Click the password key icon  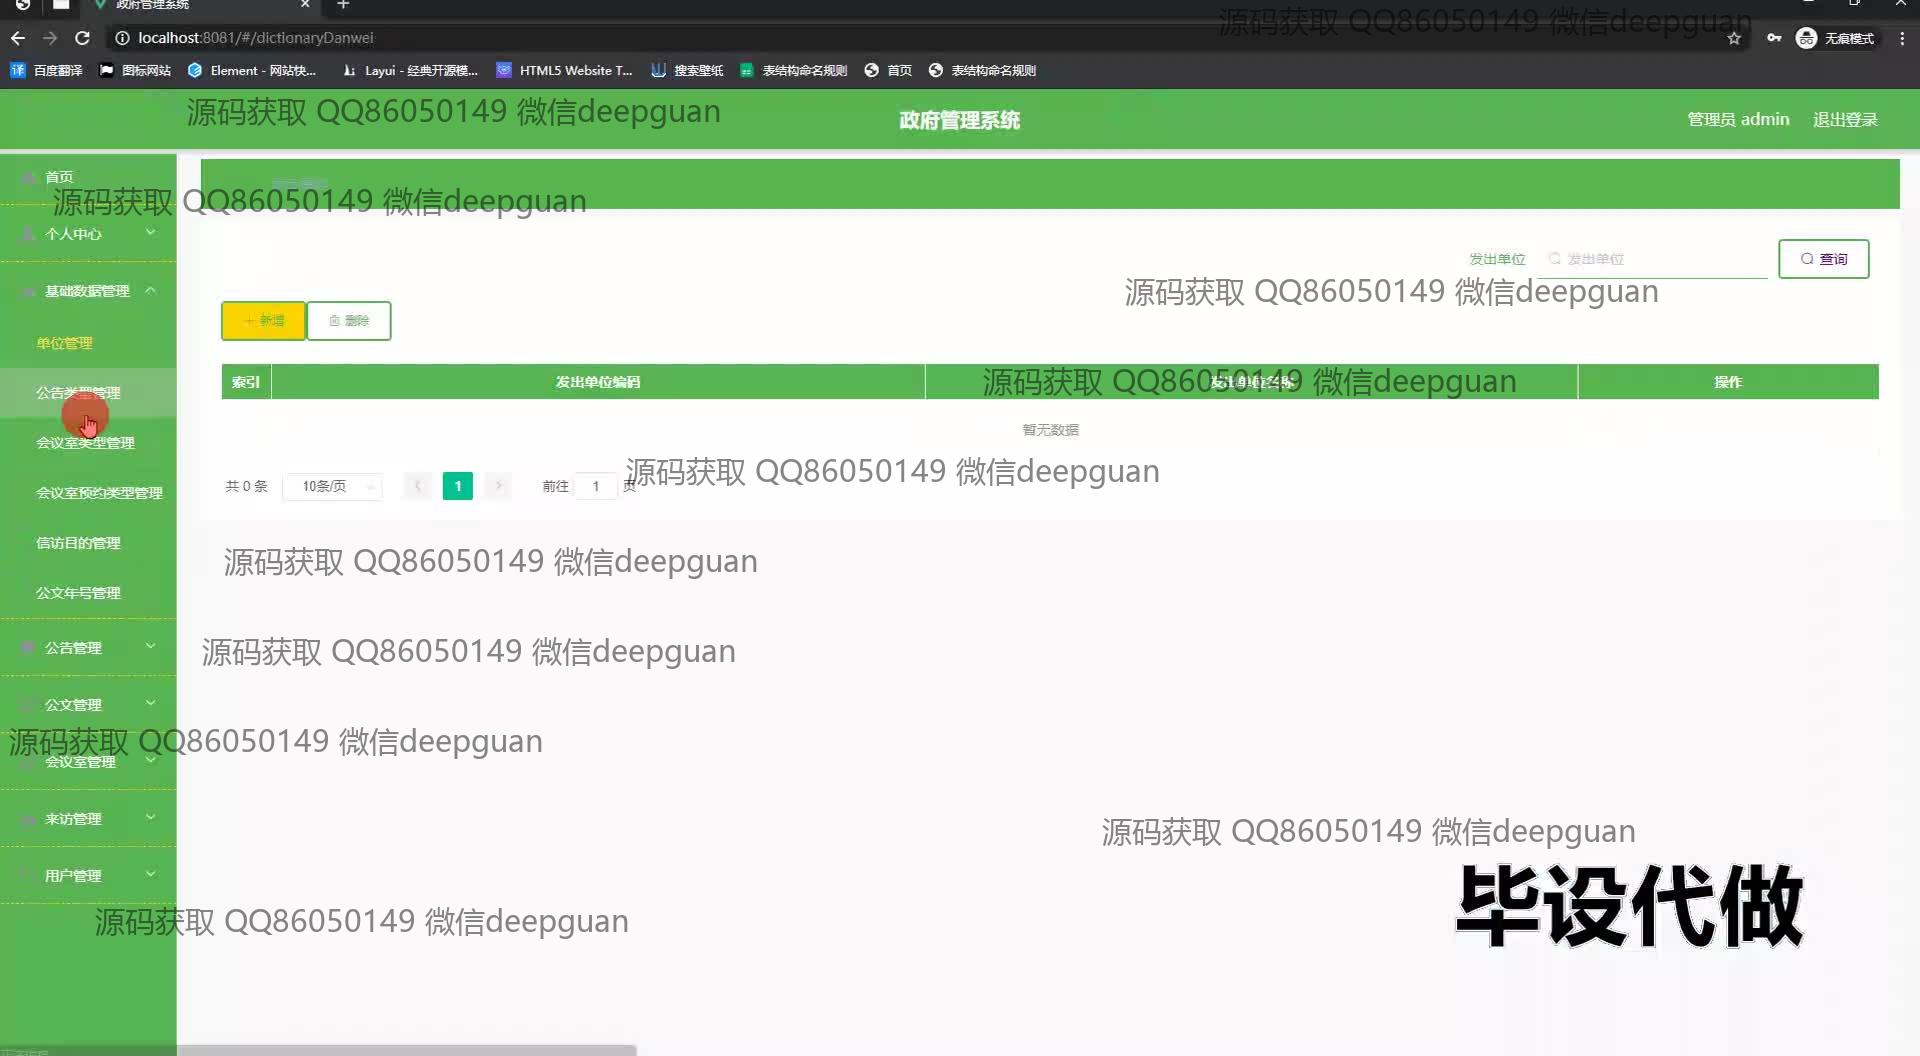point(1773,38)
